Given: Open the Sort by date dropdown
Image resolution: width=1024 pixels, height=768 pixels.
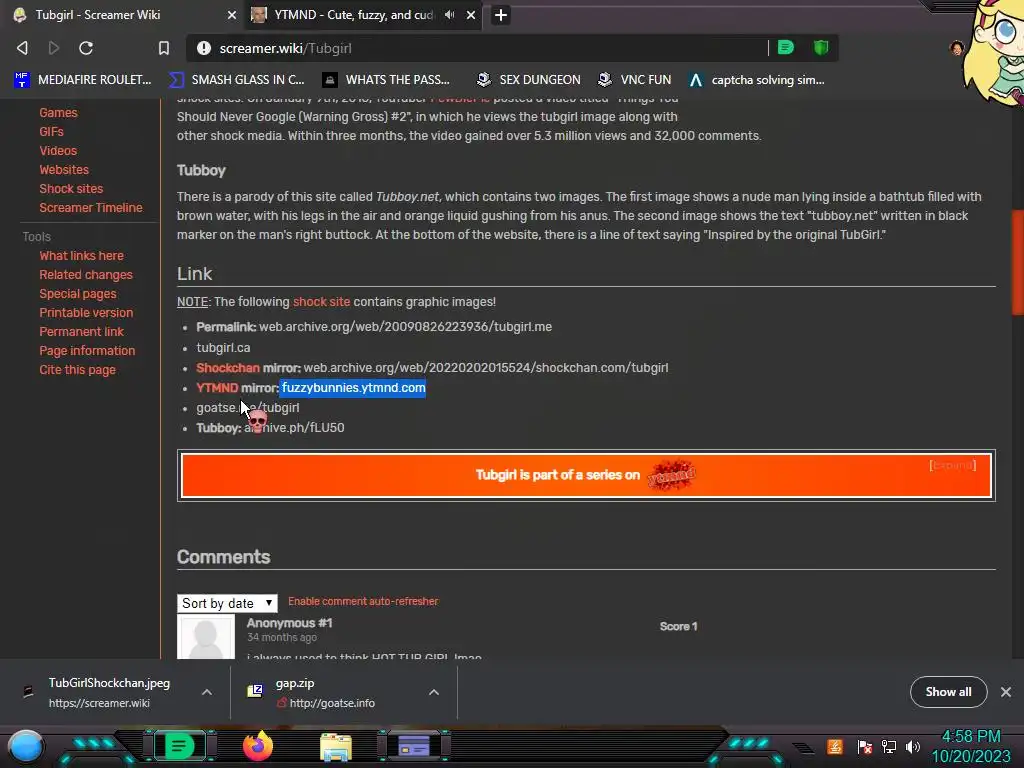Looking at the screenshot, I should (x=227, y=603).
